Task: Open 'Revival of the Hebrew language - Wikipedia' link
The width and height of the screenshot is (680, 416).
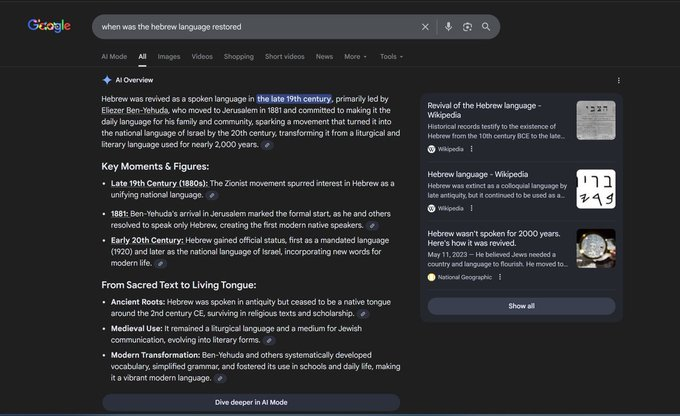Action: pos(484,110)
